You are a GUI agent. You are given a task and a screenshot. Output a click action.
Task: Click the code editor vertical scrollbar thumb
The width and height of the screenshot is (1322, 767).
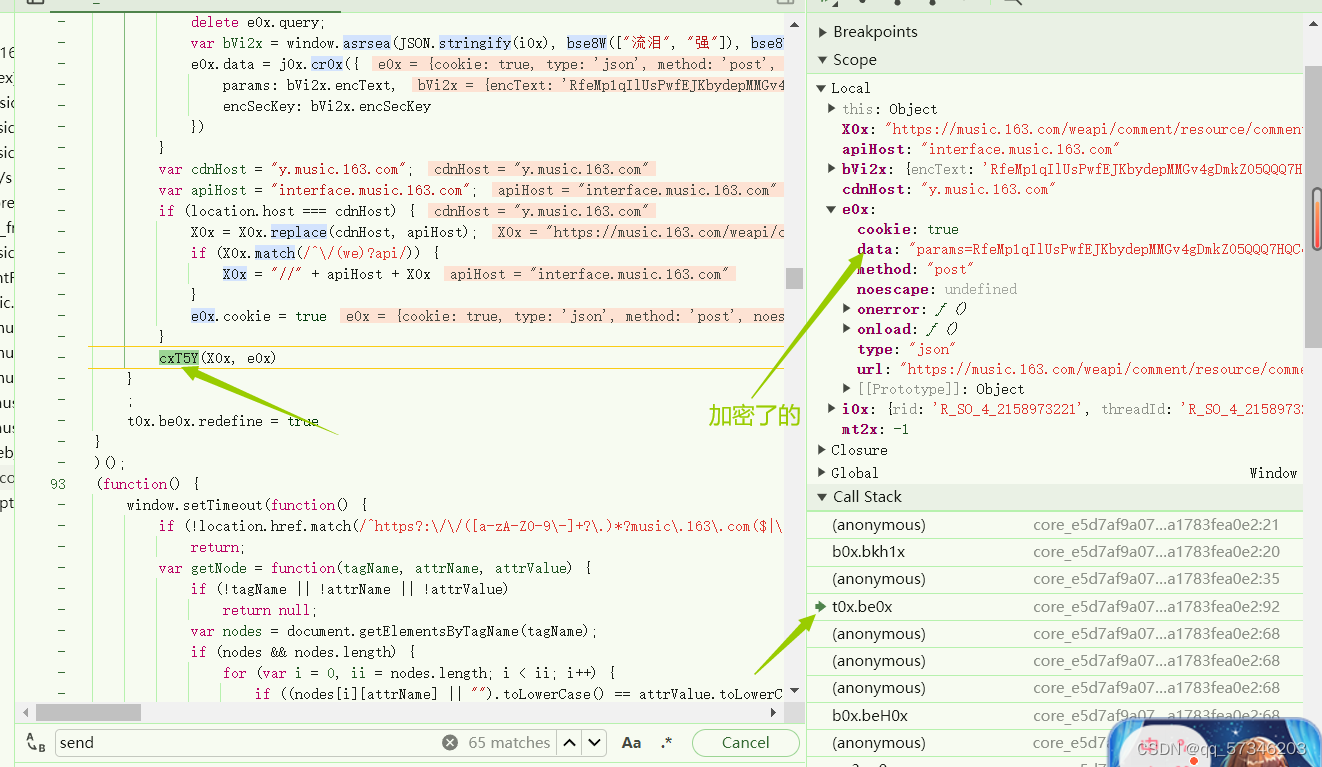[794, 278]
